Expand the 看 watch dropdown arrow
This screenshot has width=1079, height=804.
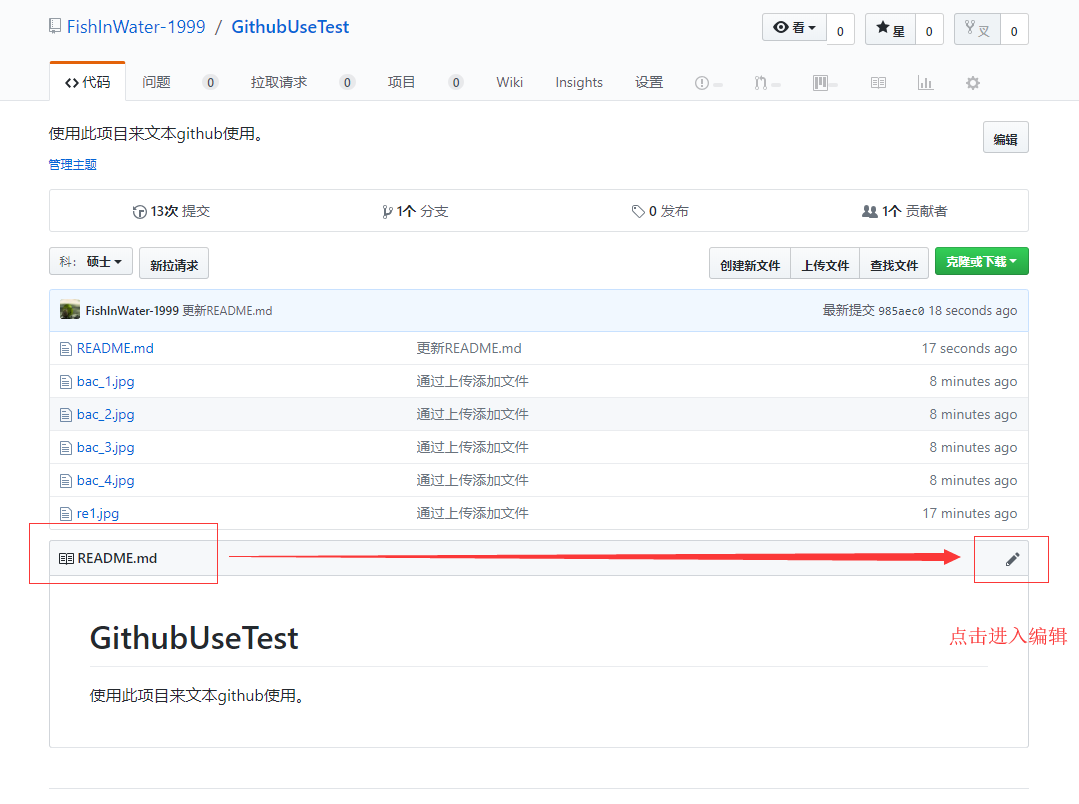pos(810,27)
